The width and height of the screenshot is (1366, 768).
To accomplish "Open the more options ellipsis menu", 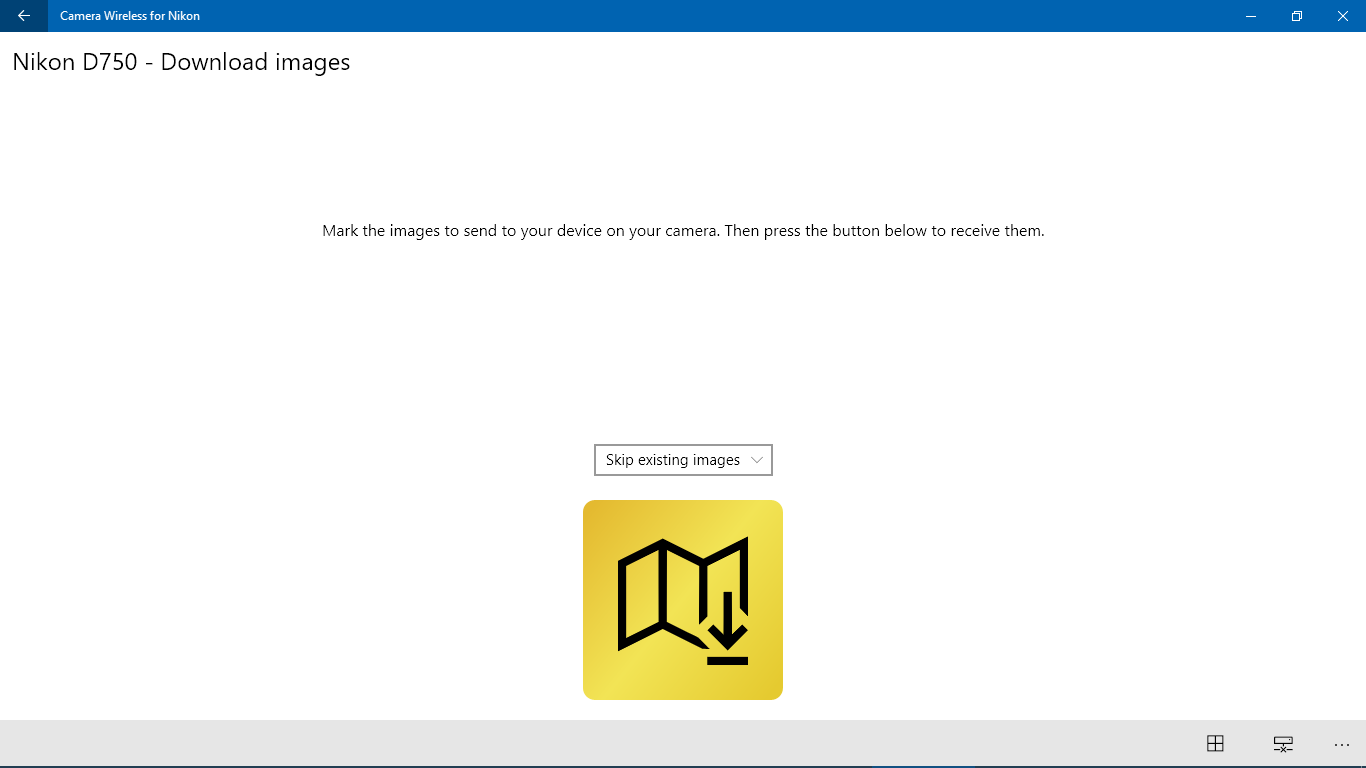I will [1342, 744].
